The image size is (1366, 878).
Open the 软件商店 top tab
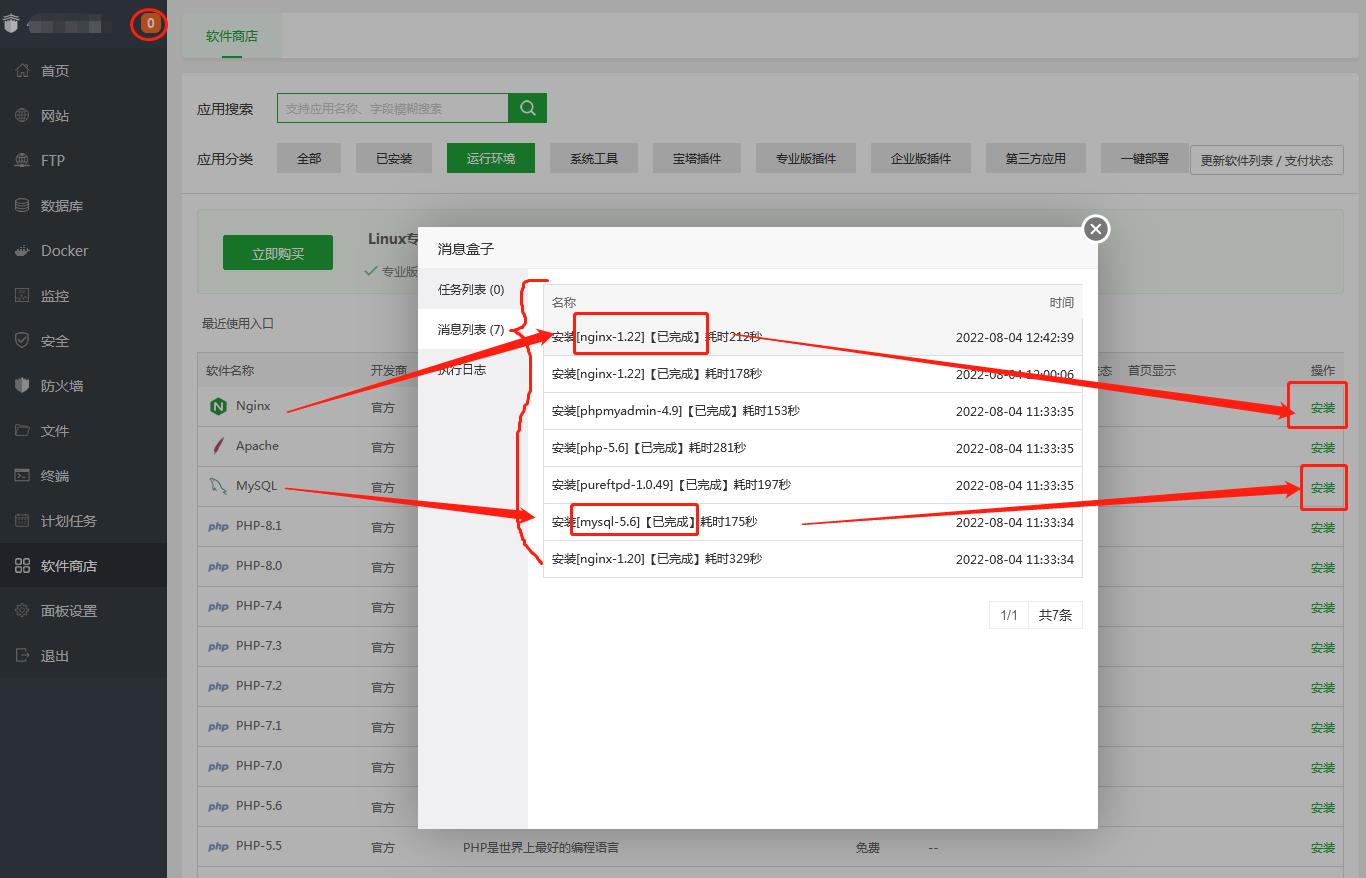click(x=232, y=36)
